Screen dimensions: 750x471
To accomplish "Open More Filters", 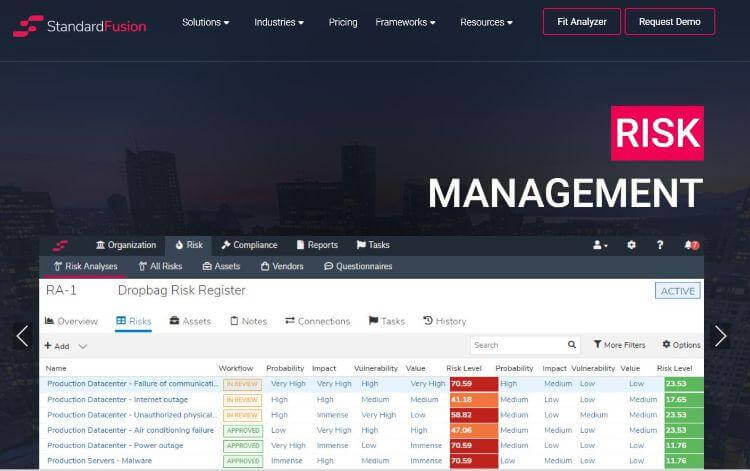I will pyautogui.click(x=619, y=345).
